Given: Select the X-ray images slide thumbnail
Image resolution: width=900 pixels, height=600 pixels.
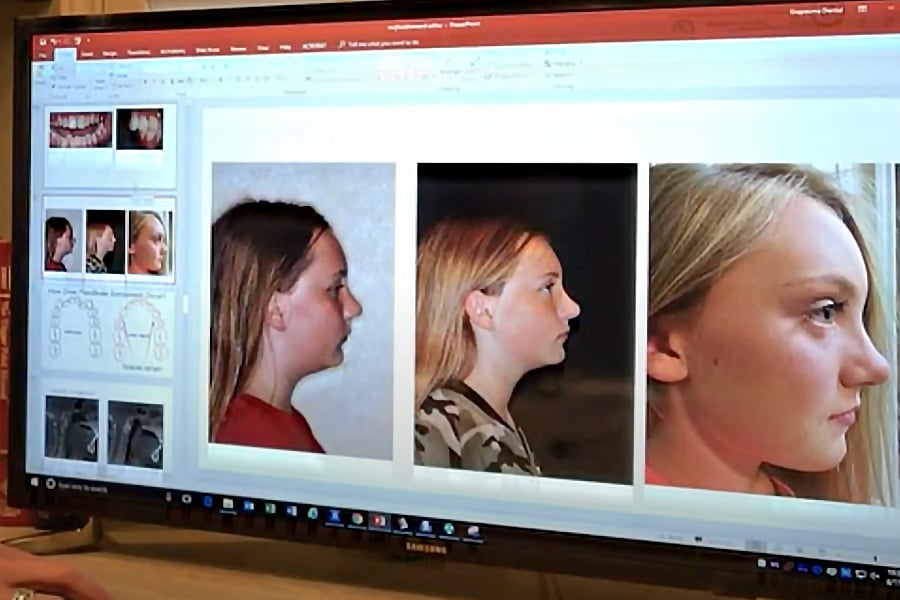Looking at the screenshot, I should (x=106, y=429).
